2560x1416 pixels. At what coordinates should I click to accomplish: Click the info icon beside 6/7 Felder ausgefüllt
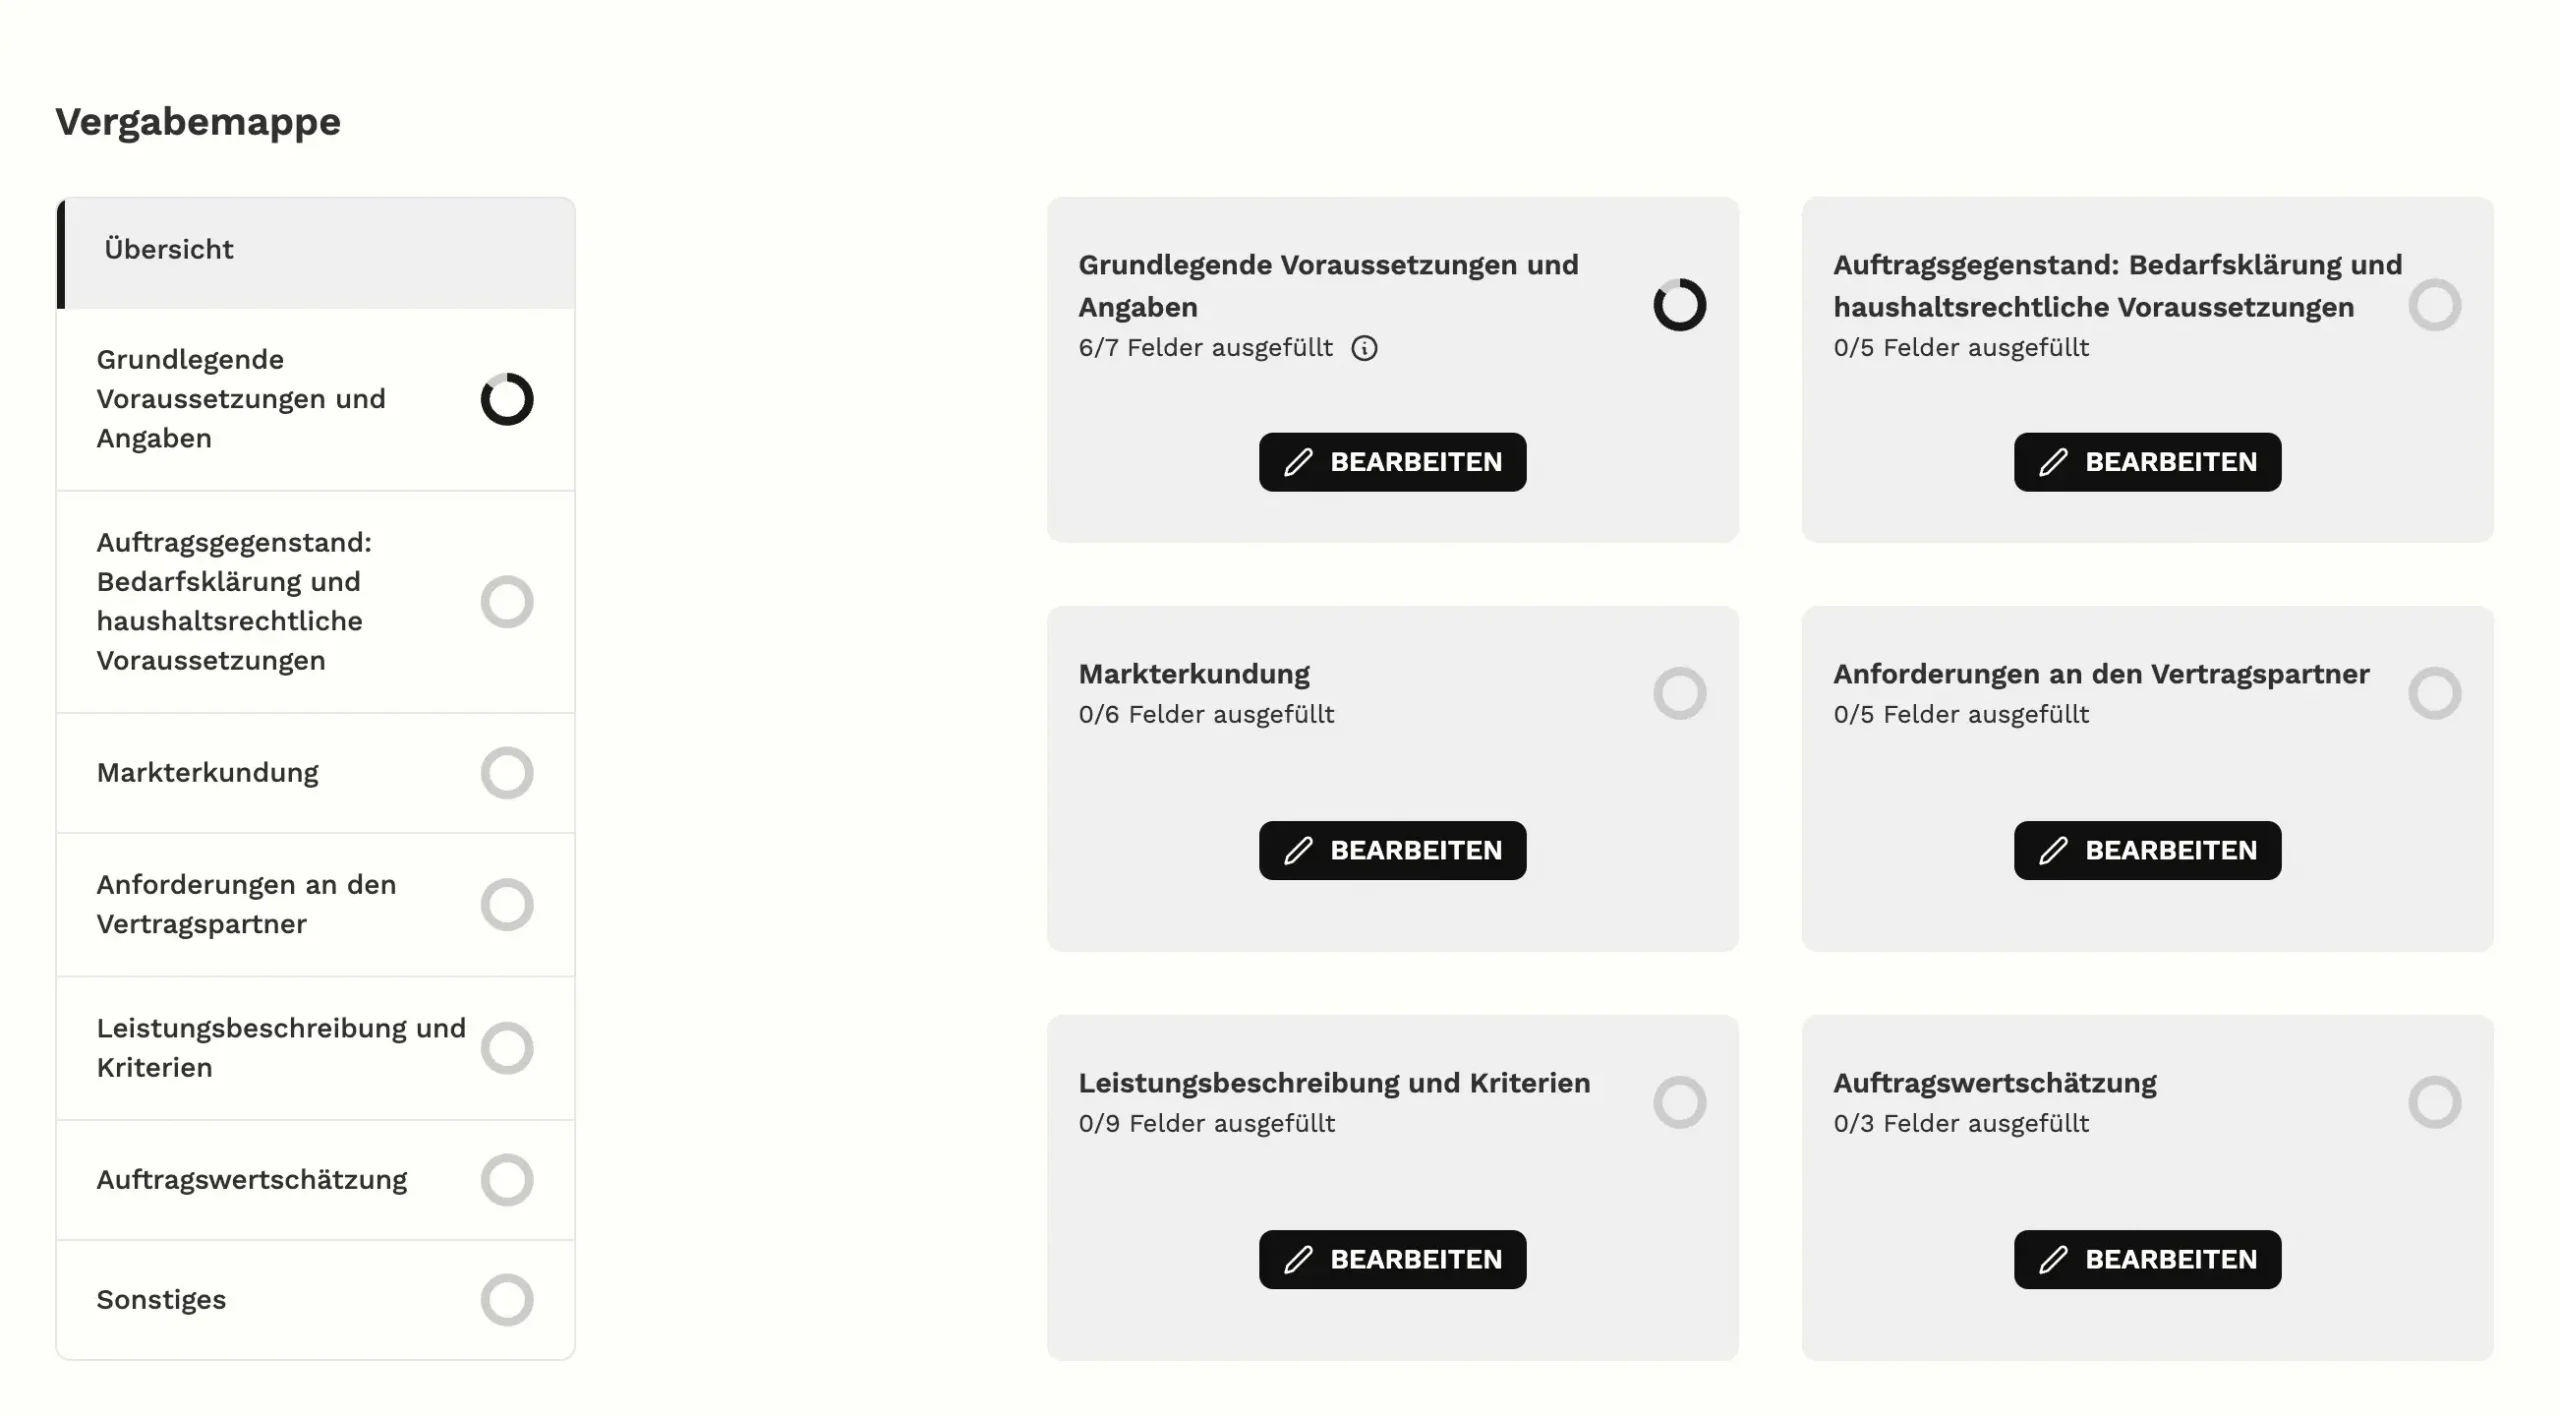(x=1364, y=348)
